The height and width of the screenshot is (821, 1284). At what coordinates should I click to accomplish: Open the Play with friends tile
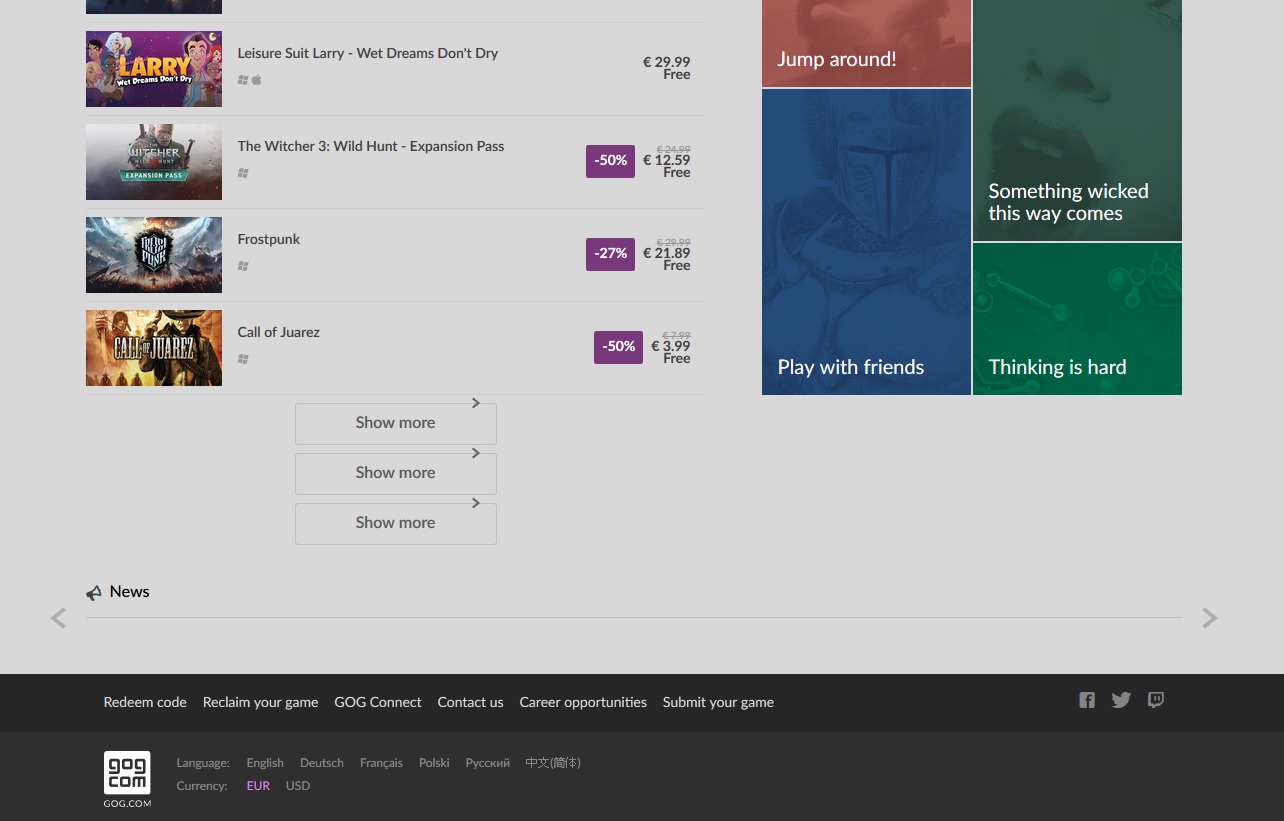click(866, 242)
